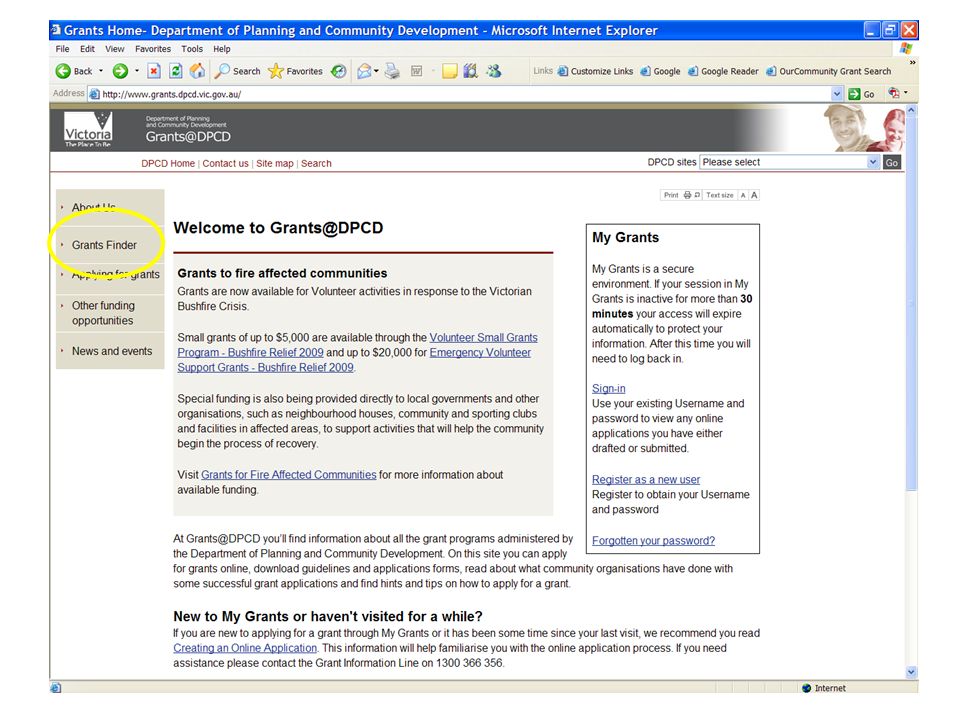Click the Mail envelope icon
This screenshot has height=720, width=960.
[x=364, y=72]
